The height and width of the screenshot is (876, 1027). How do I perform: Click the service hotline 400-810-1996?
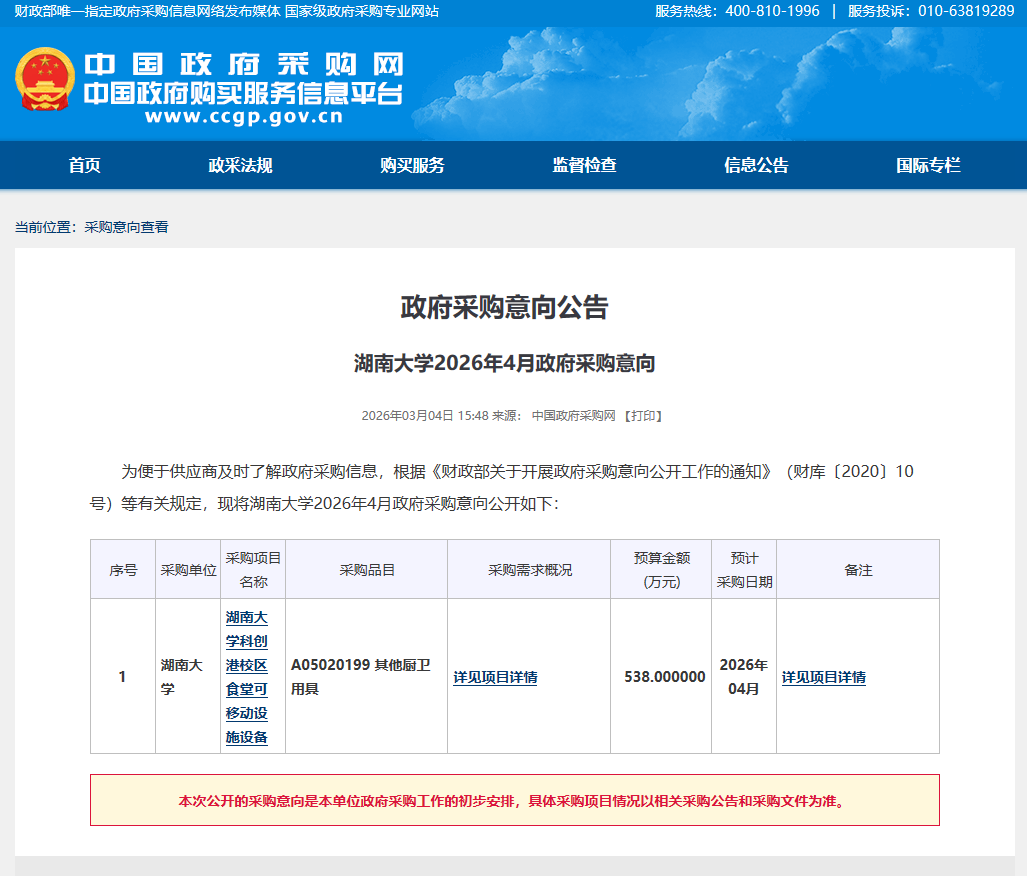coord(773,11)
